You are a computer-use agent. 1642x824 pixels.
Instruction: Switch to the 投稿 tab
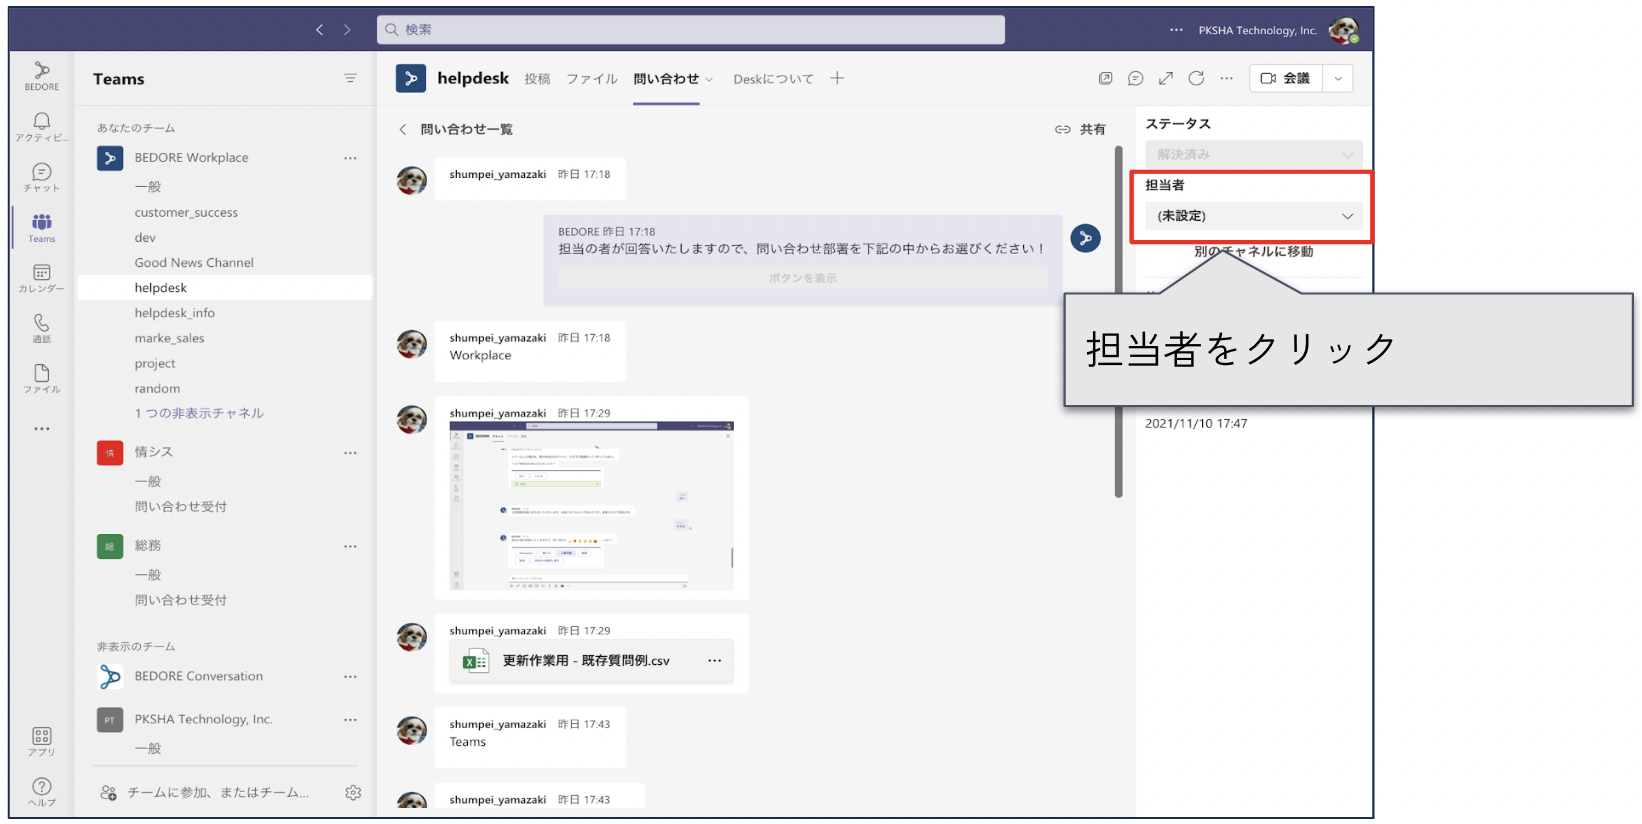coord(537,79)
